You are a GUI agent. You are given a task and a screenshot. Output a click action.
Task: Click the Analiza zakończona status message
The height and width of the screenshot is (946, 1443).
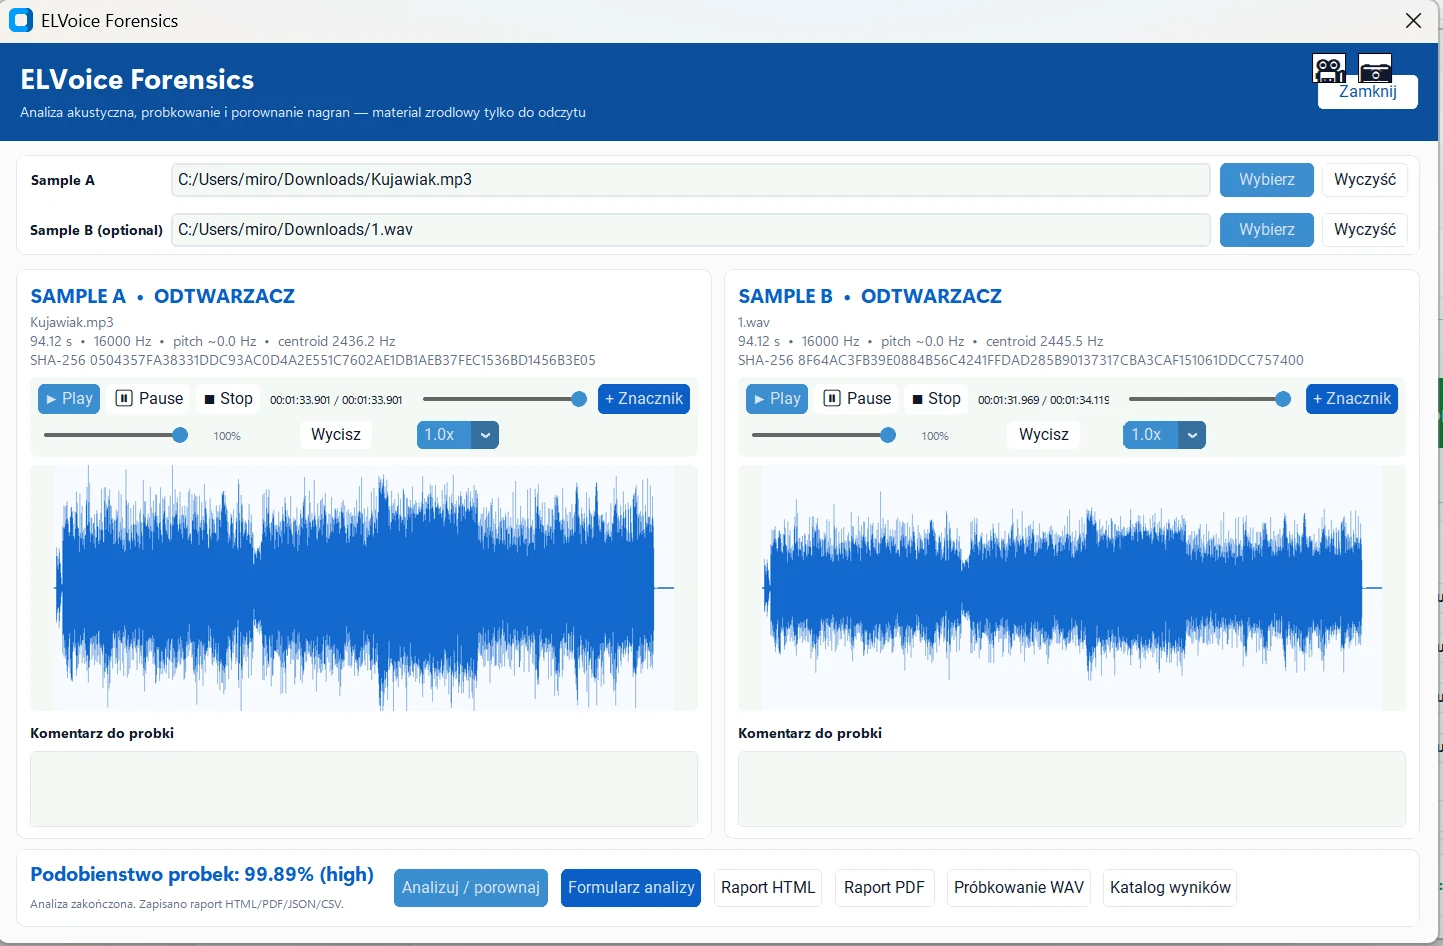pyautogui.click(x=187, y=904)
